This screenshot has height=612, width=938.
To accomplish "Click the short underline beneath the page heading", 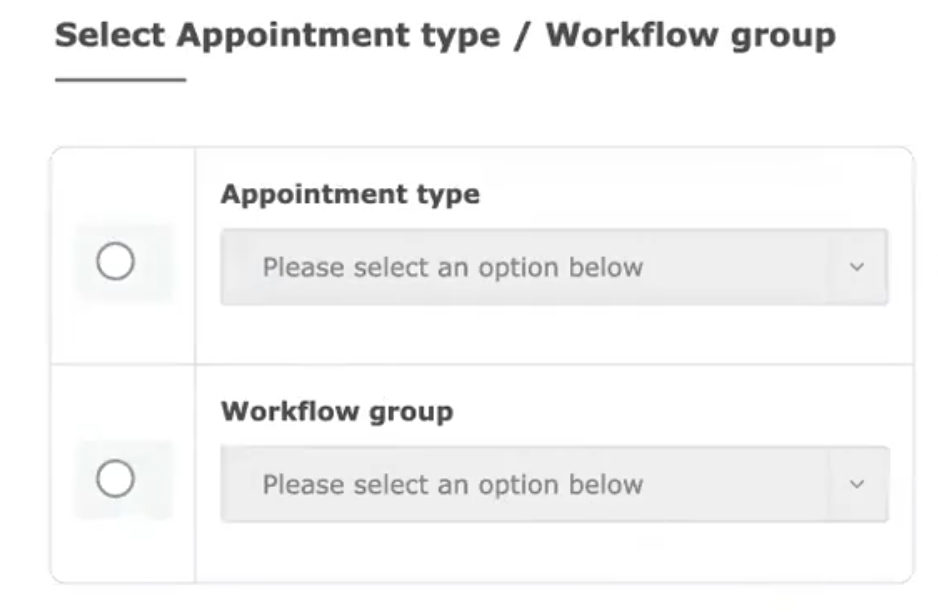I will 120,80.
